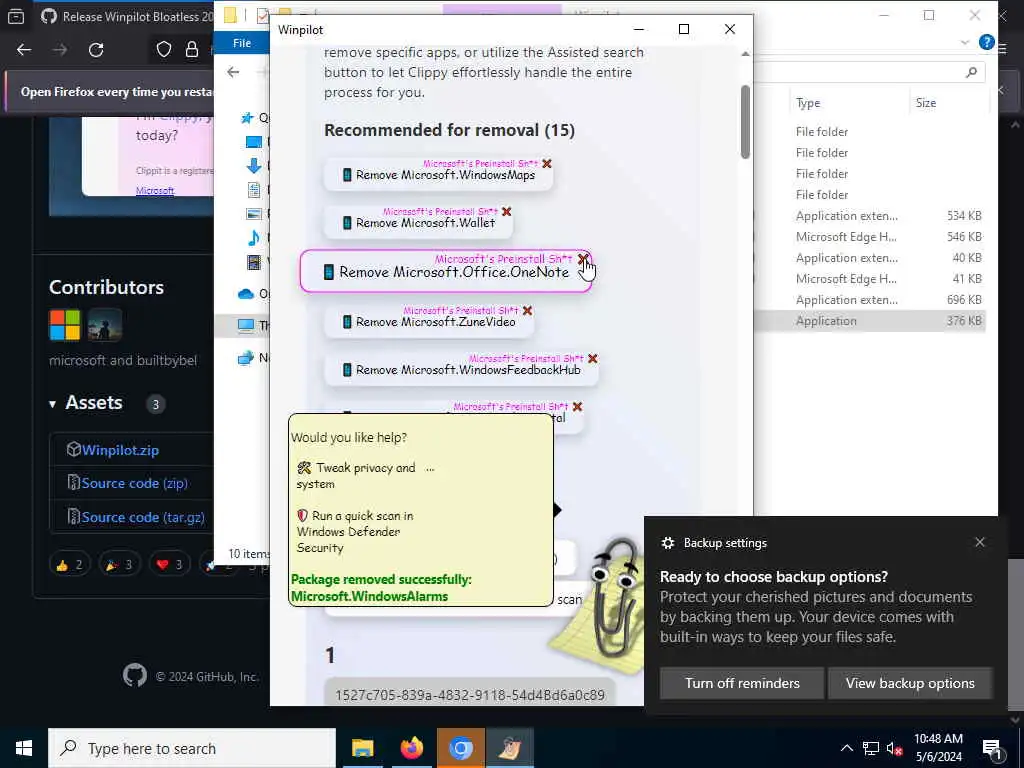Select the Application row sized 376 KB

(869, 321)
